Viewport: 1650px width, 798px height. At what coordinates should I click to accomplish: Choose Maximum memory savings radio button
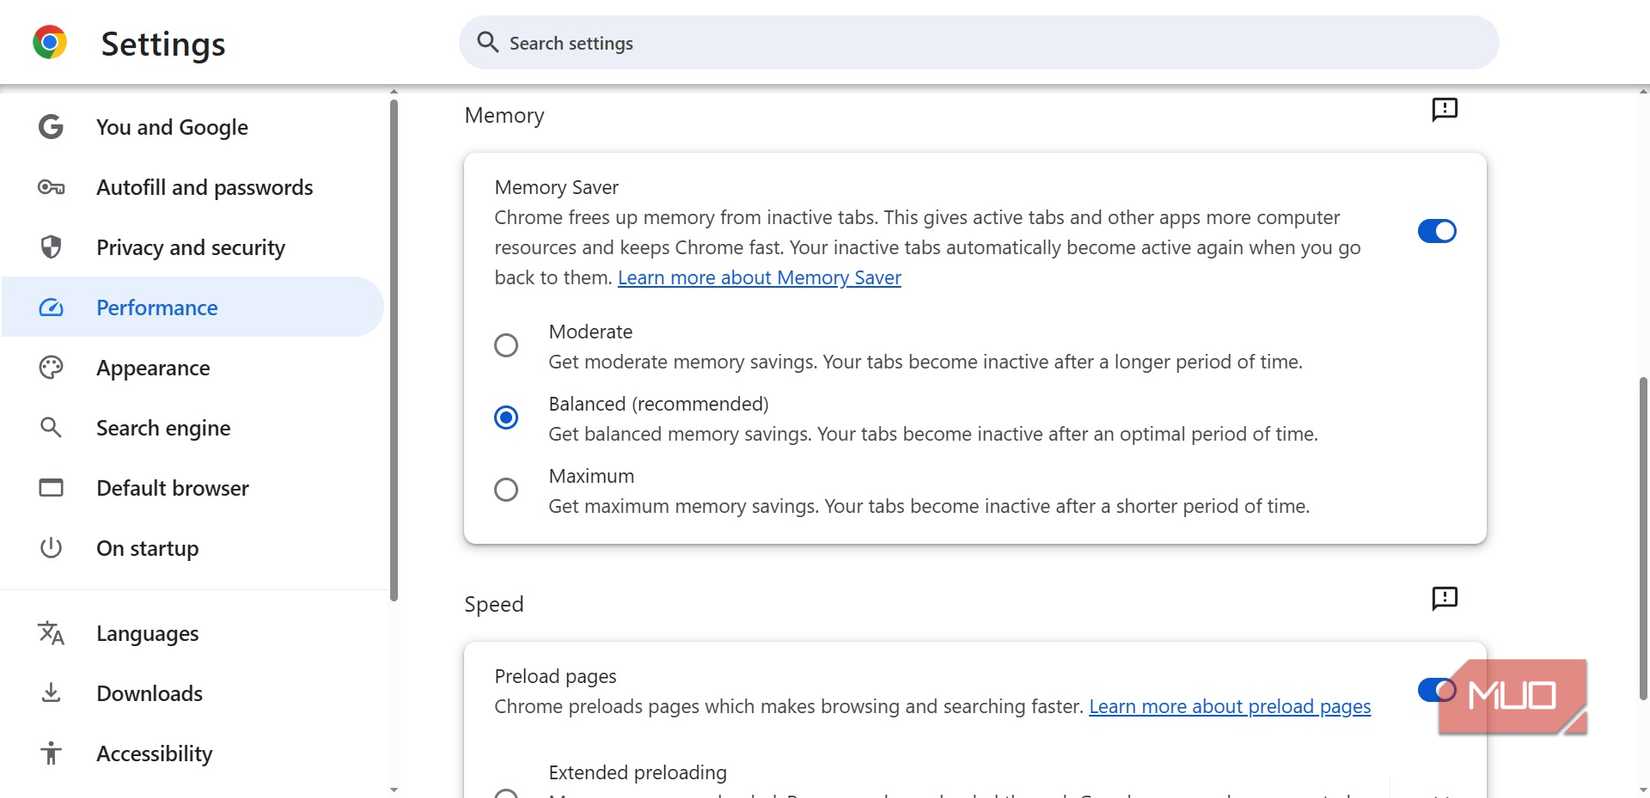[x=506, y=490]
